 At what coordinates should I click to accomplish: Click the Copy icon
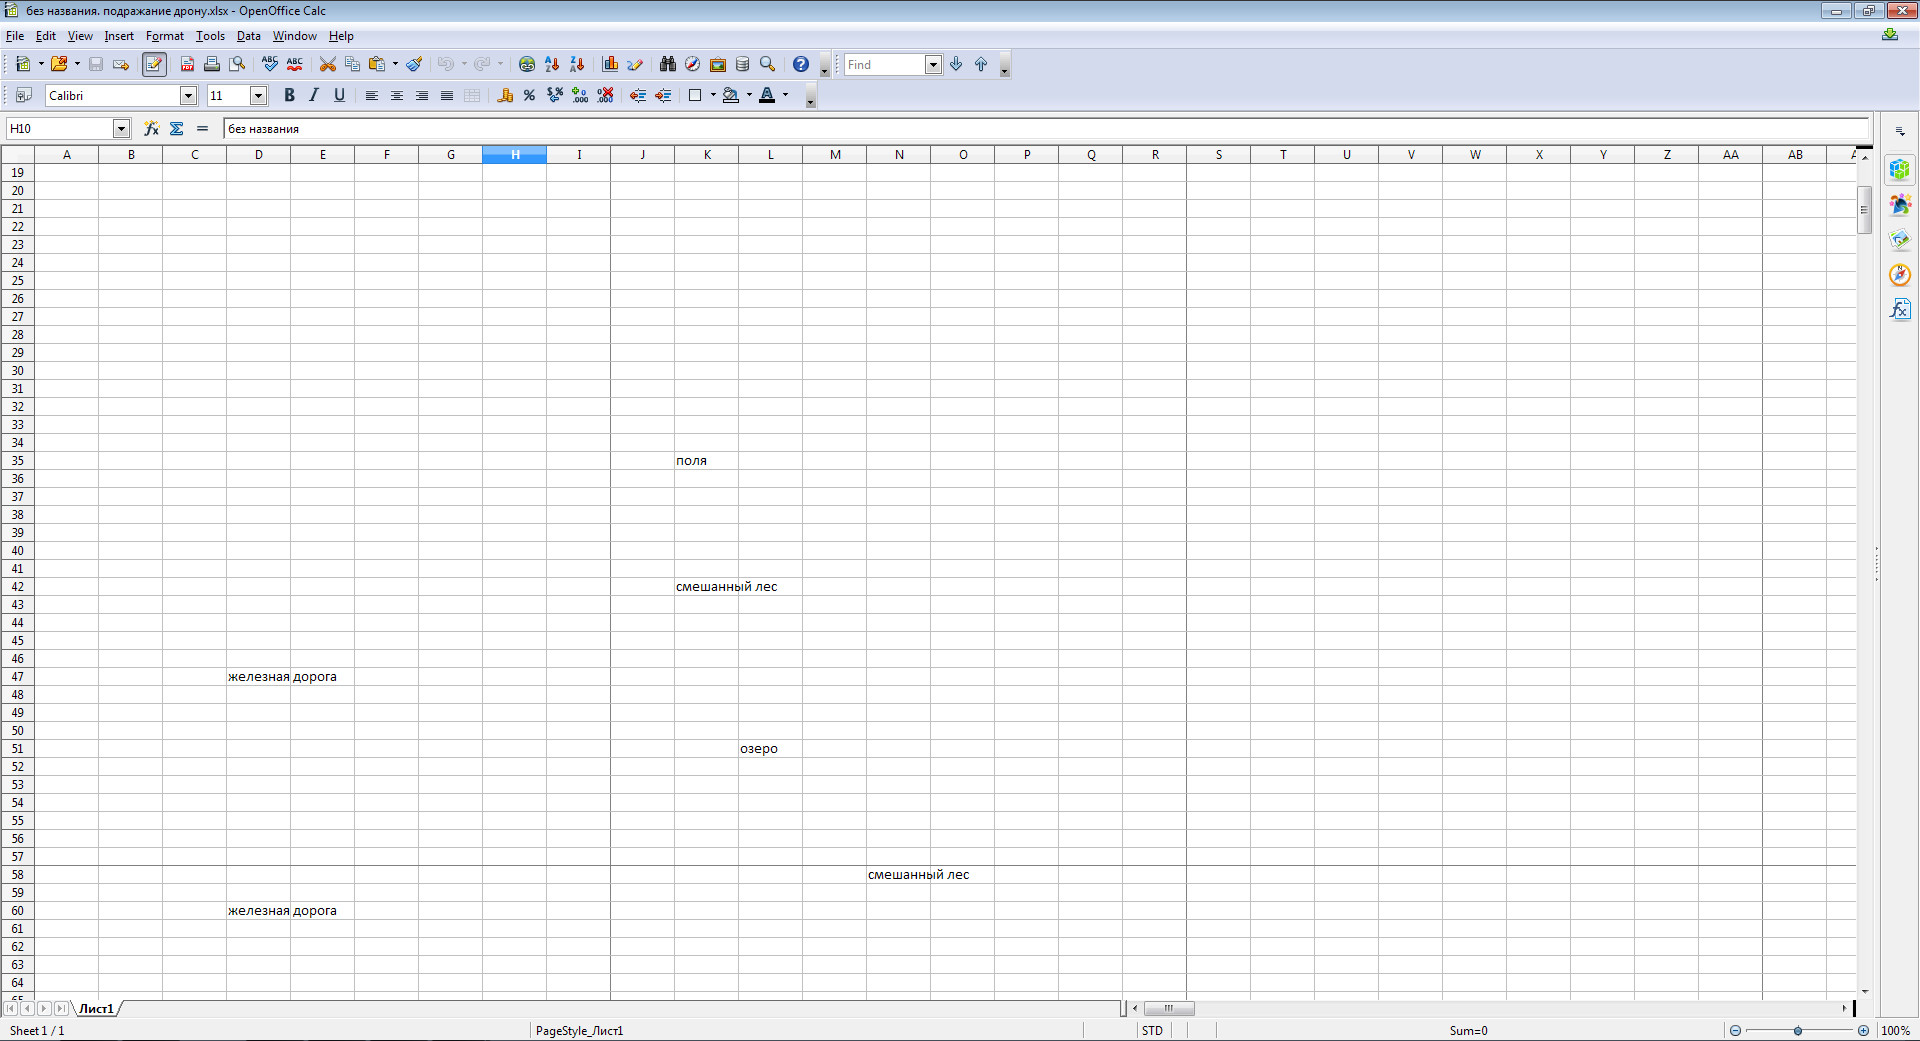(x=352, y=64)
